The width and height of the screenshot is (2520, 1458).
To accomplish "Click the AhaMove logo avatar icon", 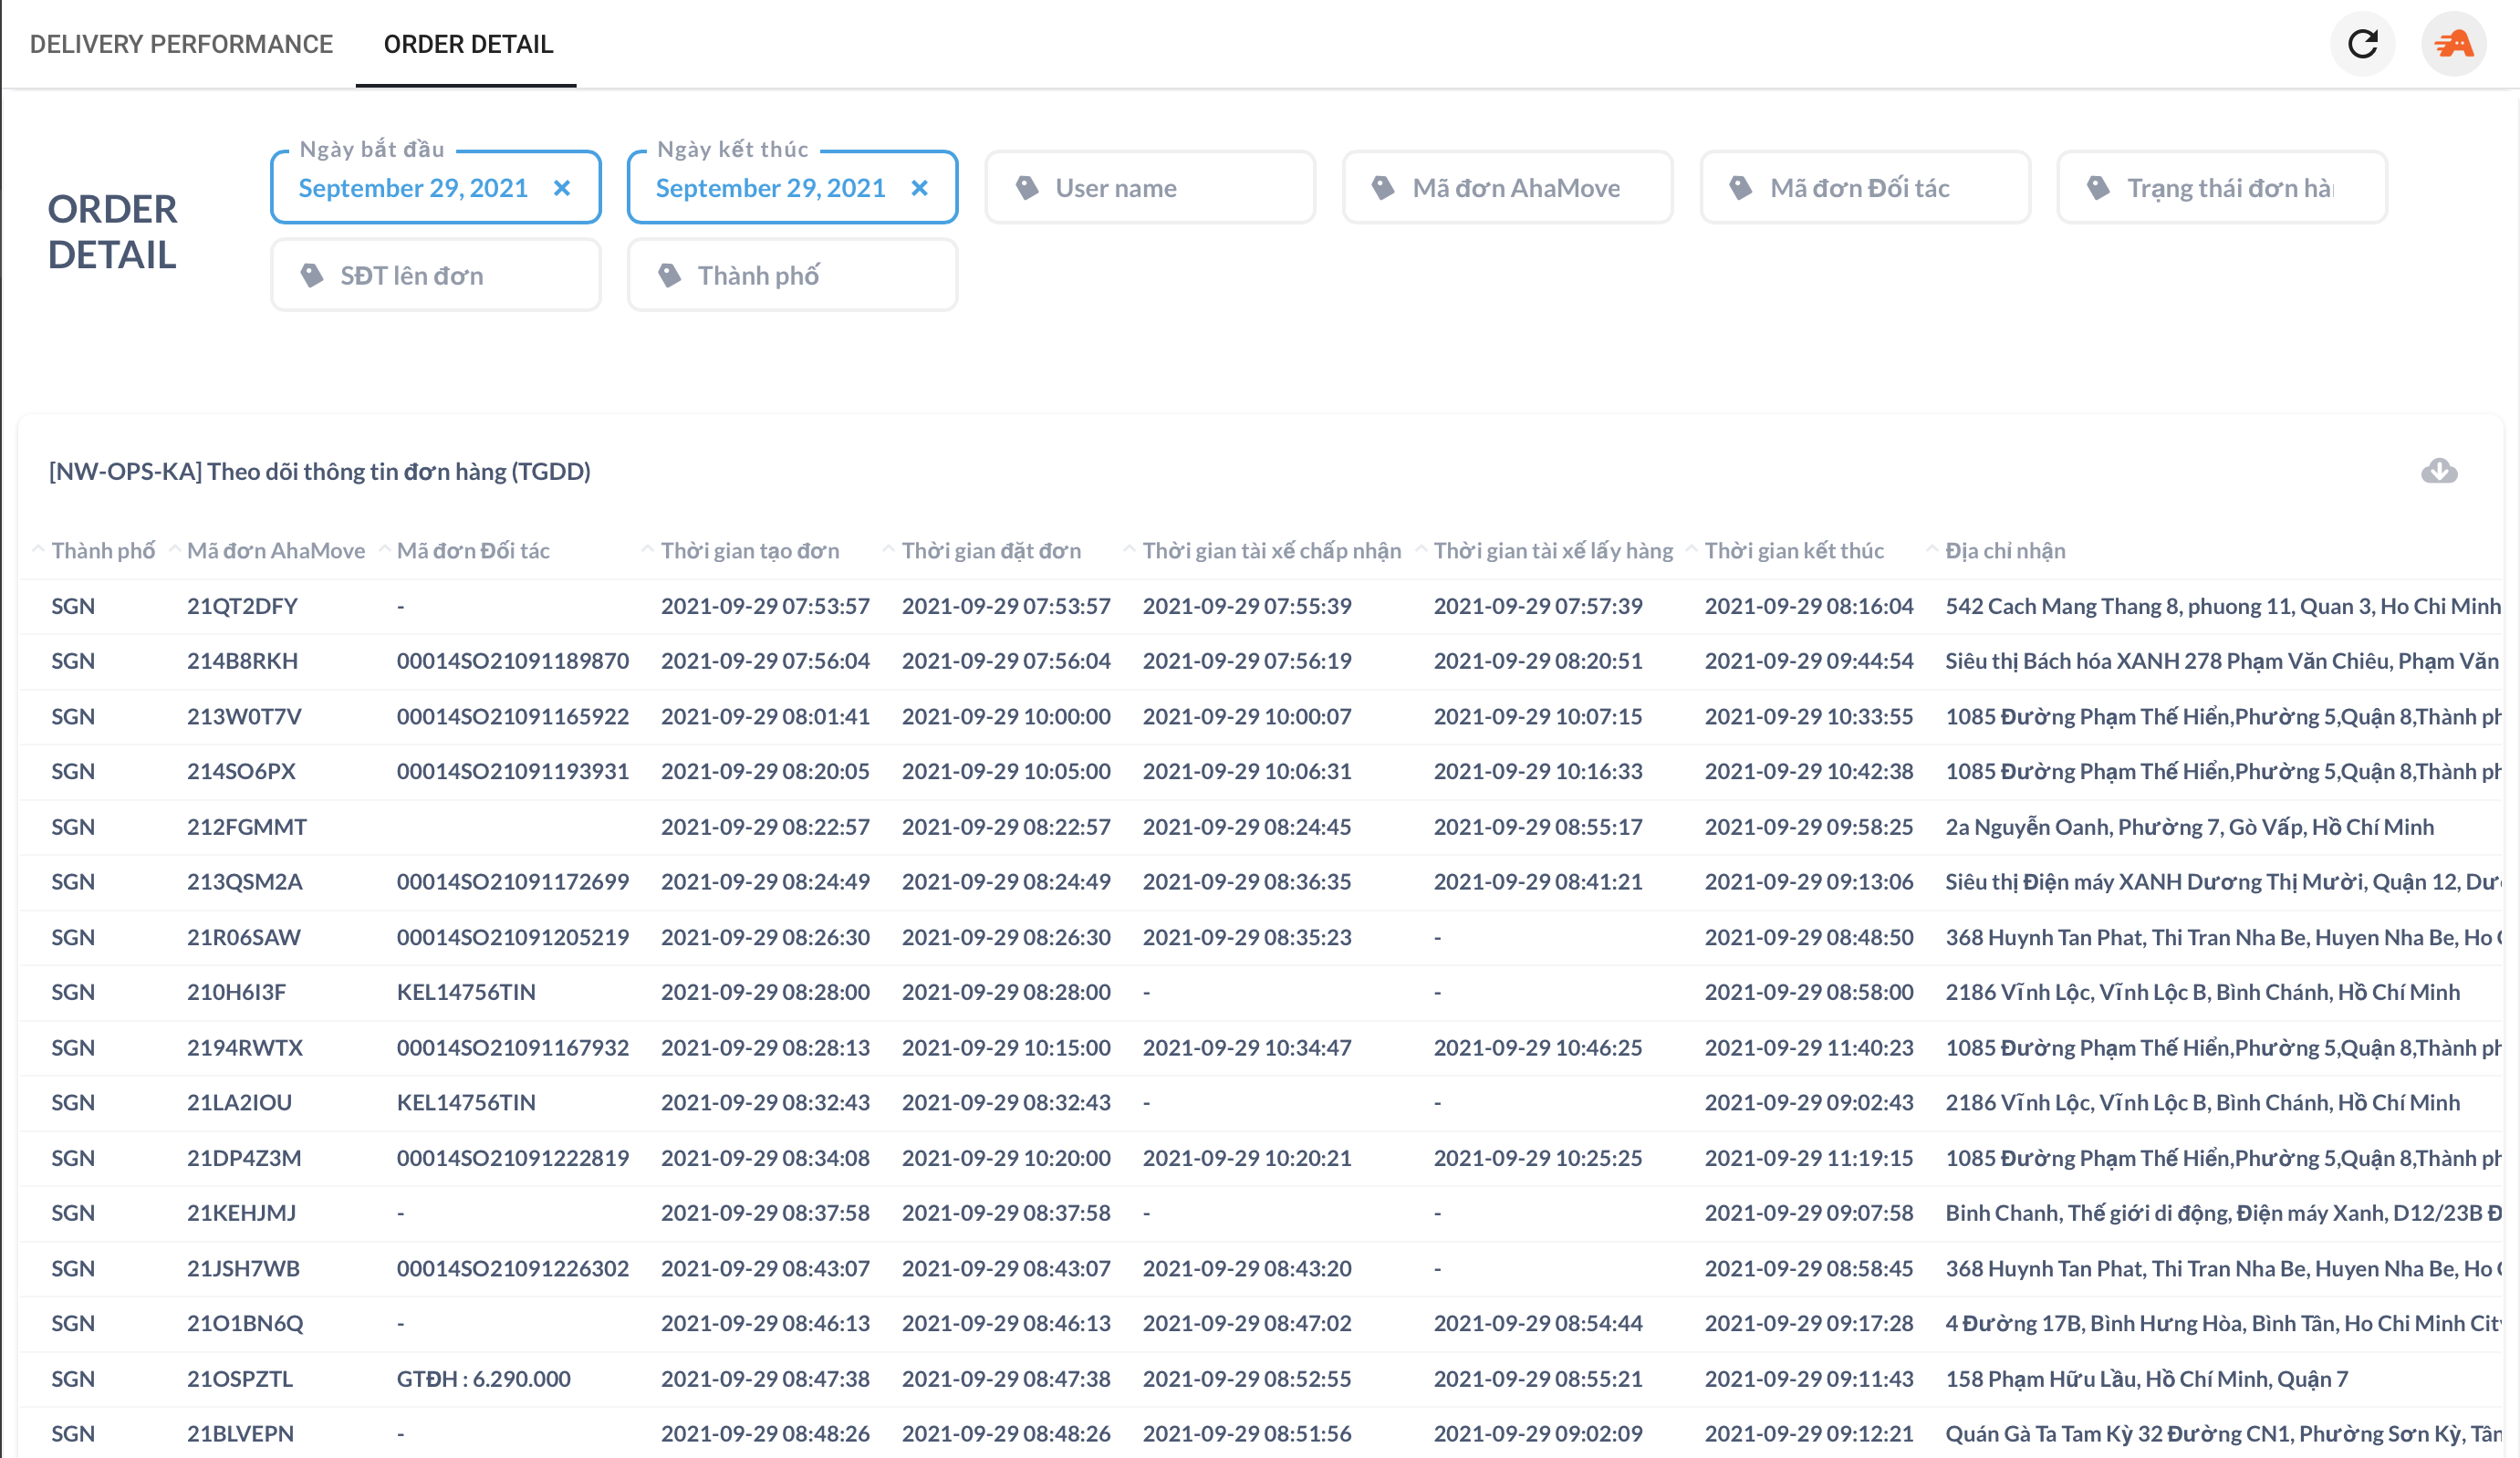I will [2453, 44].
